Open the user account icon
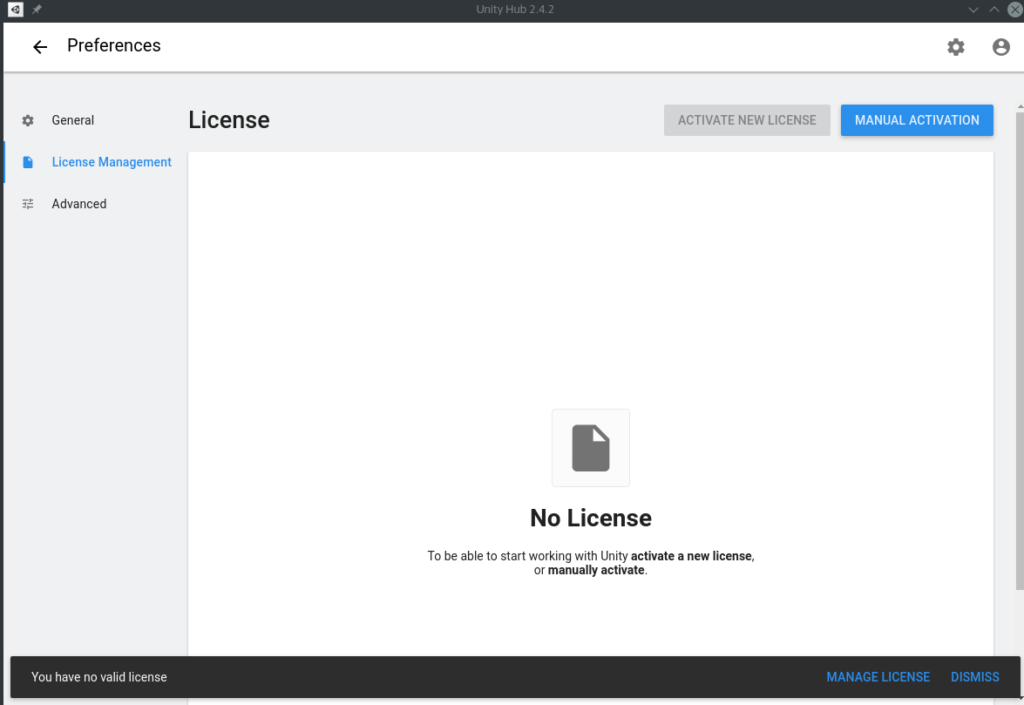The image size is (1024, 705). coord(1000,46)
